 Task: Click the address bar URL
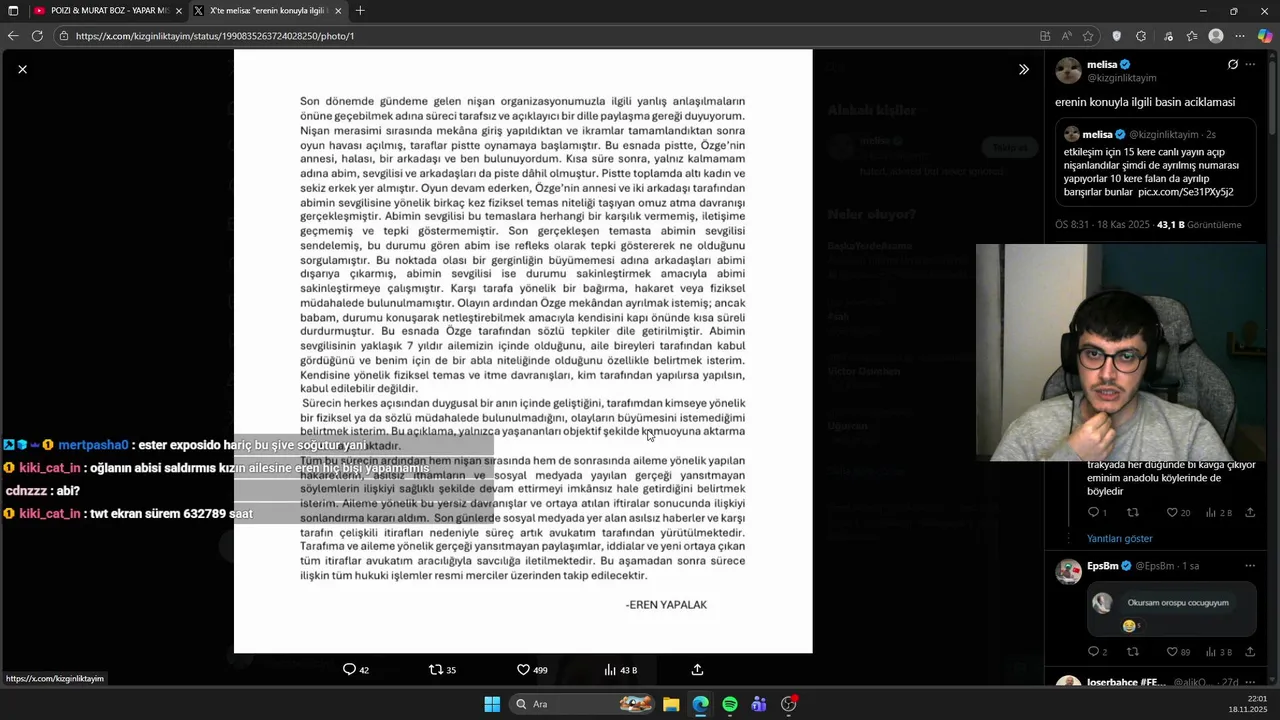(215, 36)
